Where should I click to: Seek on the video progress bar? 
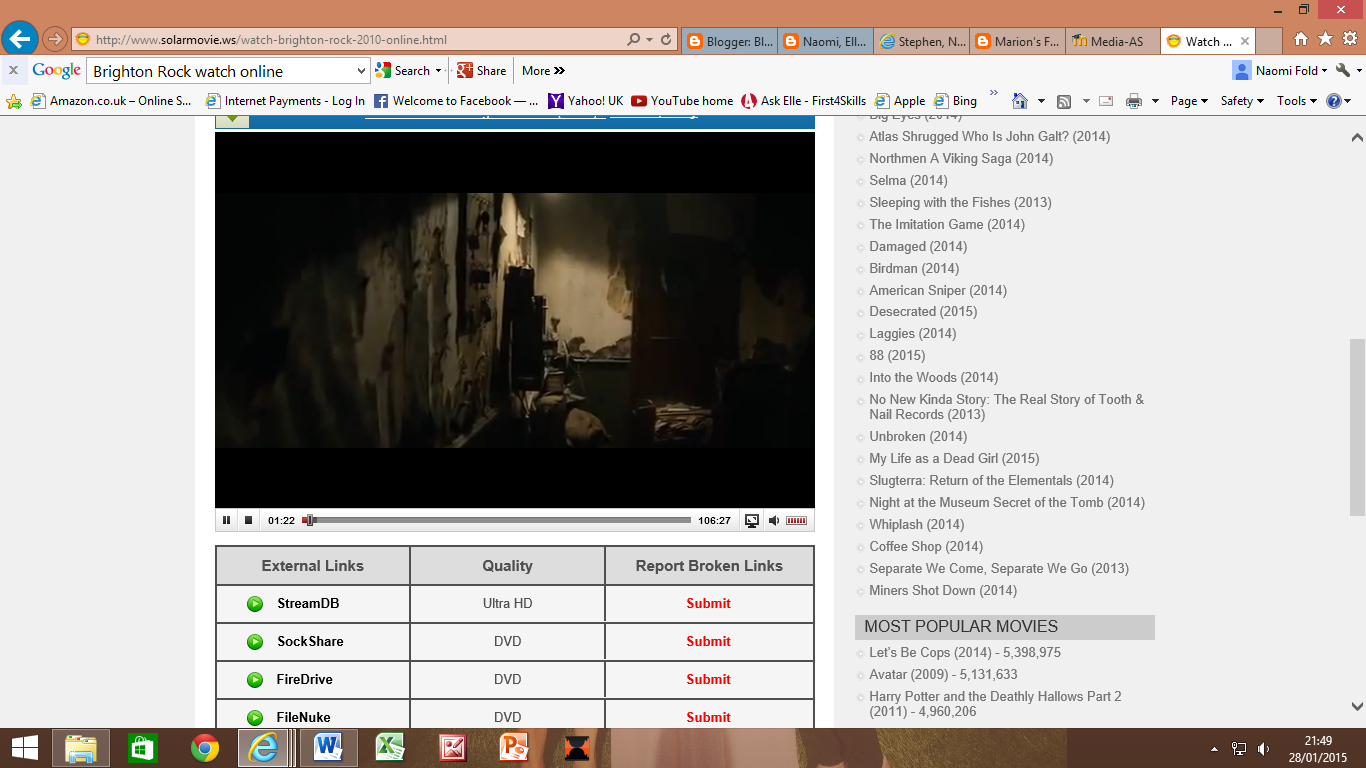(x=497, y=520)
